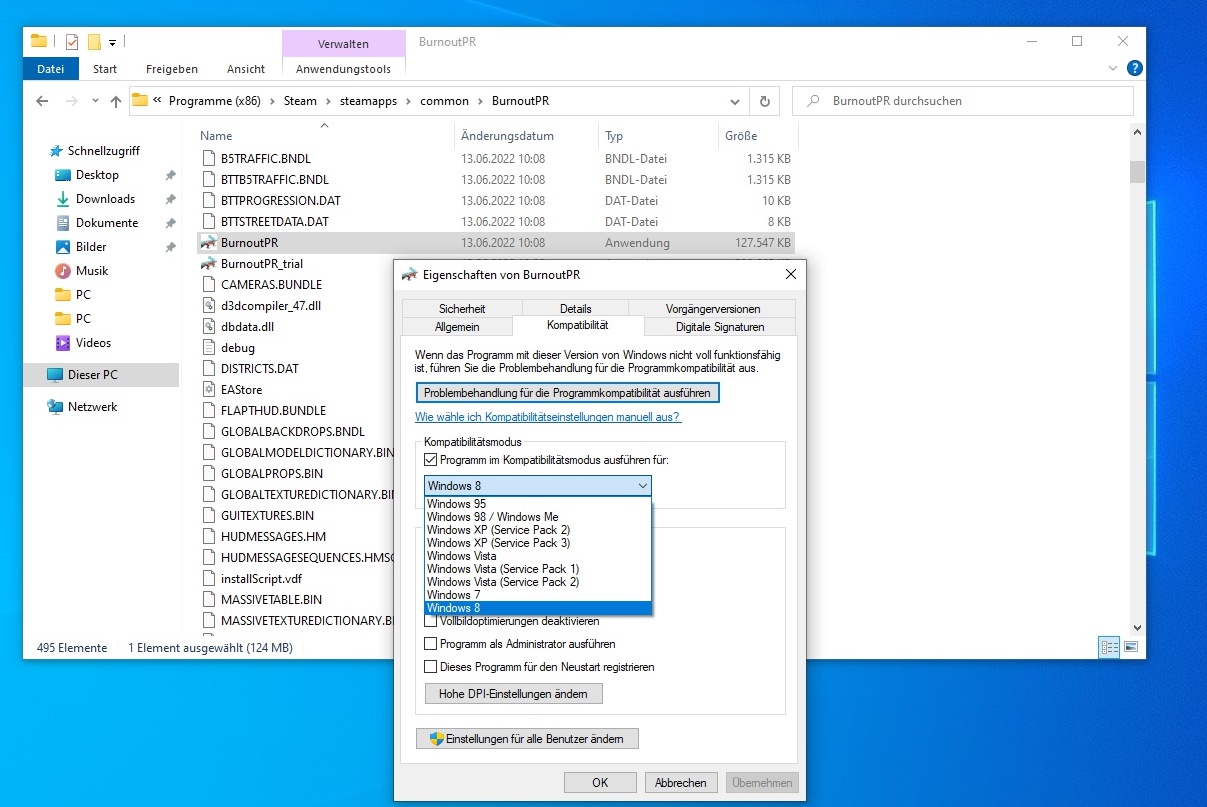Switch to details view icon in status bar
The width and height of the screenshot is (1207, 807).
pyautogui.click(x=1109, y=647)
